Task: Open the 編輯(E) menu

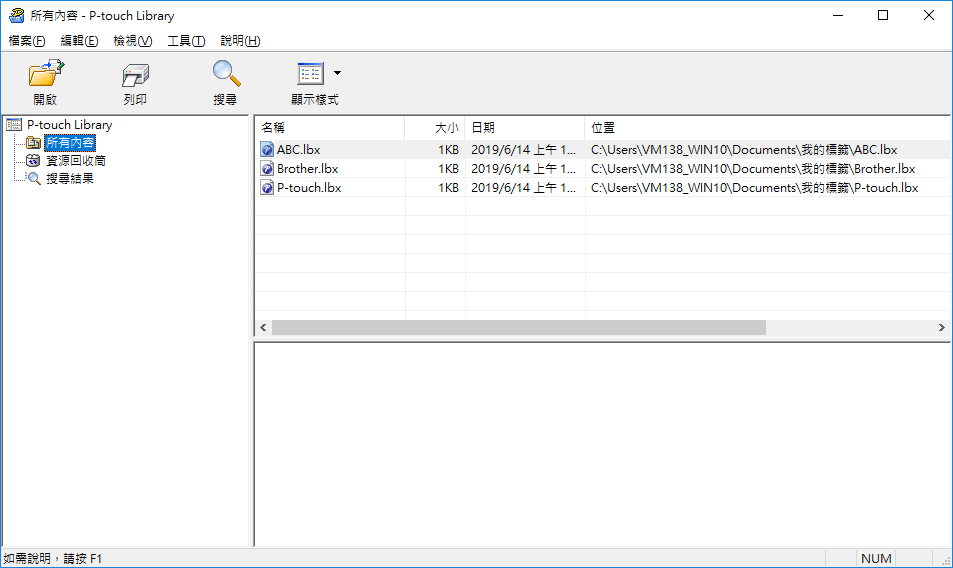Action: click(79, 41)
